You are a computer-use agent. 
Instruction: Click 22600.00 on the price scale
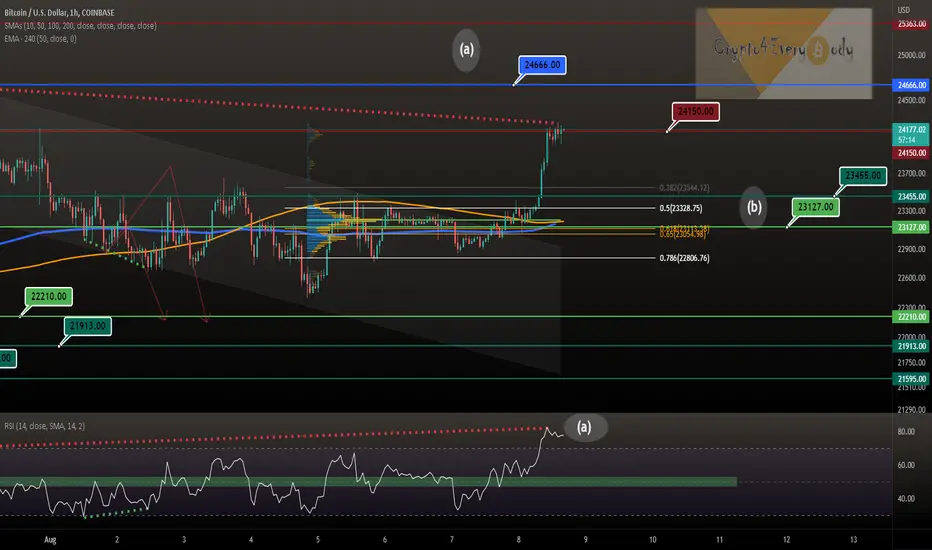912,278
